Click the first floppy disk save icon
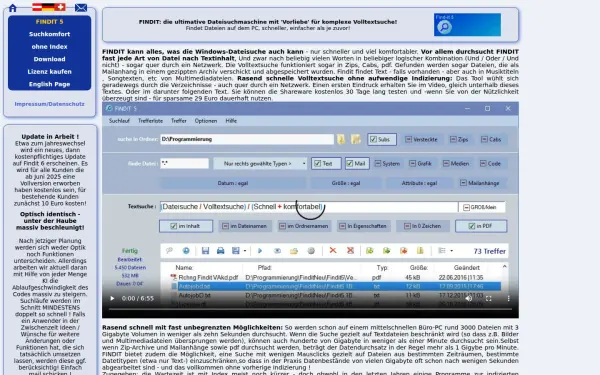 [x=205, y=251]
